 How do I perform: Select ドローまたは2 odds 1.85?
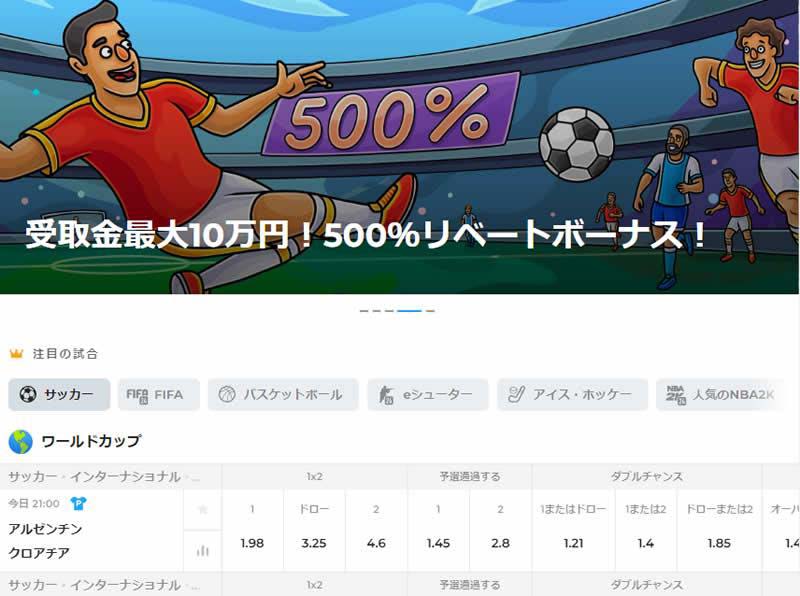pyautogui.click(x=719, y=543)
